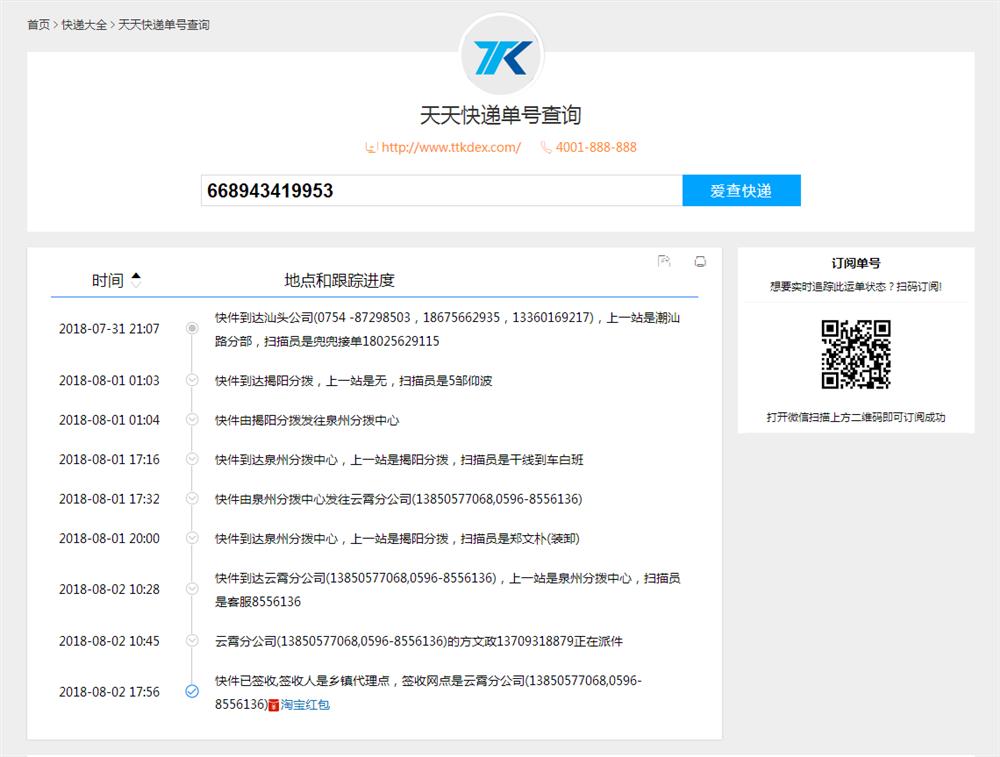Image resolution: width=1000 pixels, height=757 pixels.
Task: Open the http://www.ttkdex.com/ website link
Action: pyautogui.click(x=451, y=147)
